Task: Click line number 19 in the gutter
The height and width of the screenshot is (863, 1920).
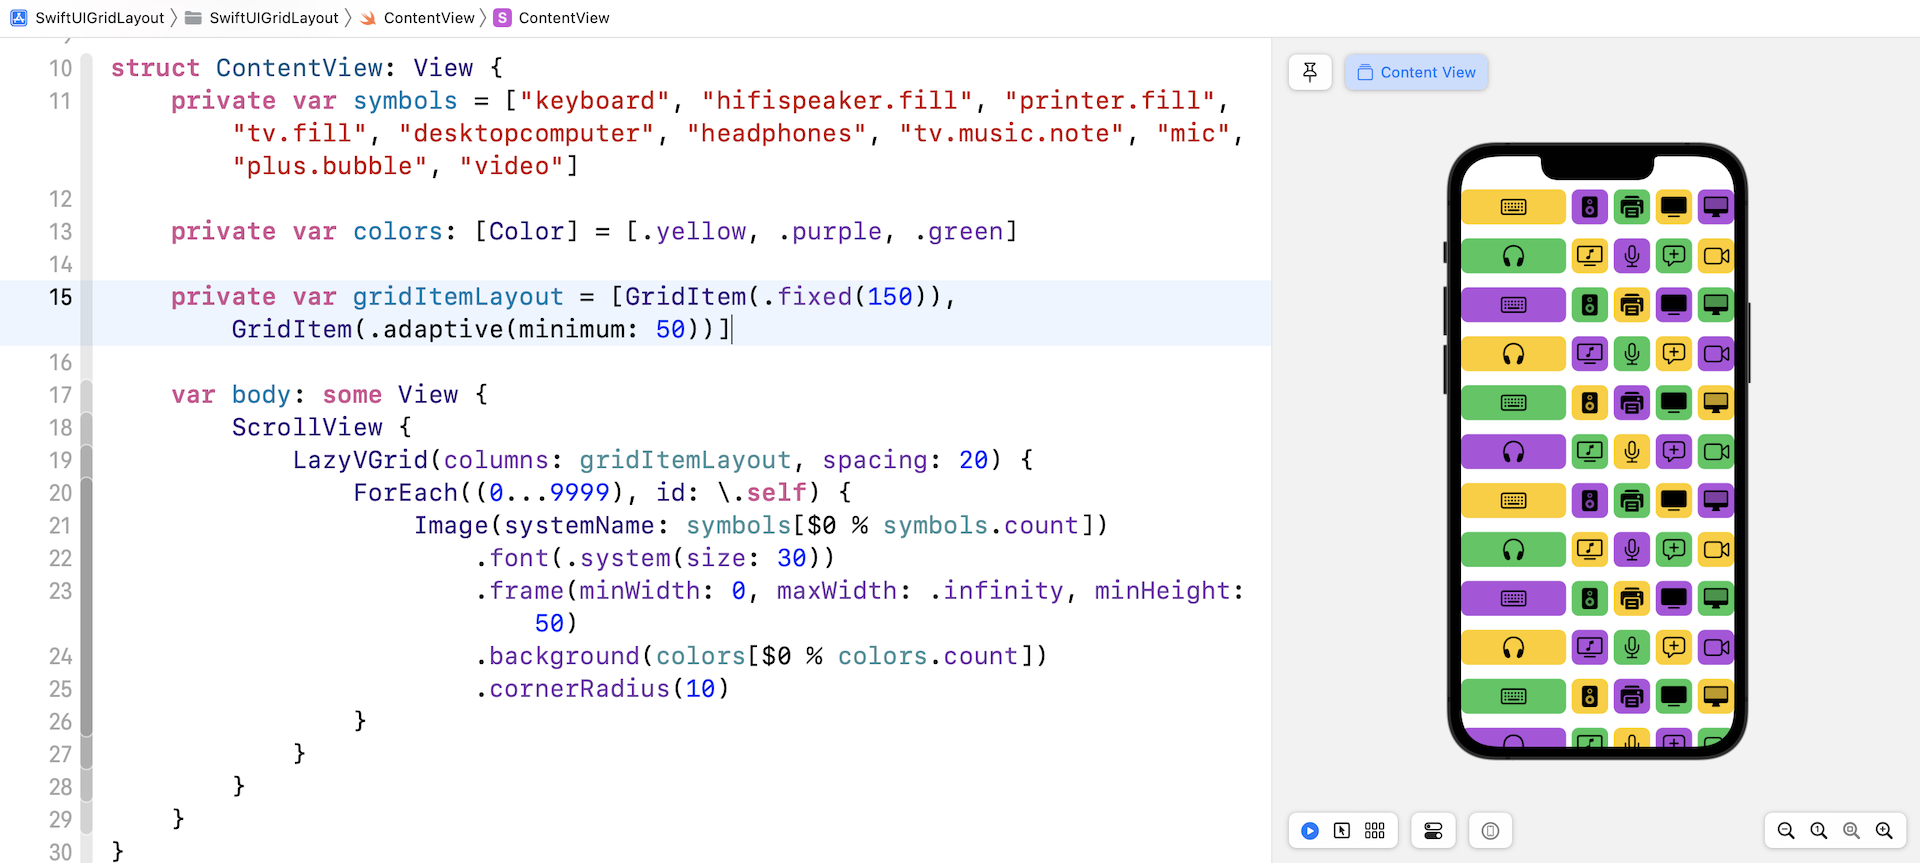Action: coord(60,460)
